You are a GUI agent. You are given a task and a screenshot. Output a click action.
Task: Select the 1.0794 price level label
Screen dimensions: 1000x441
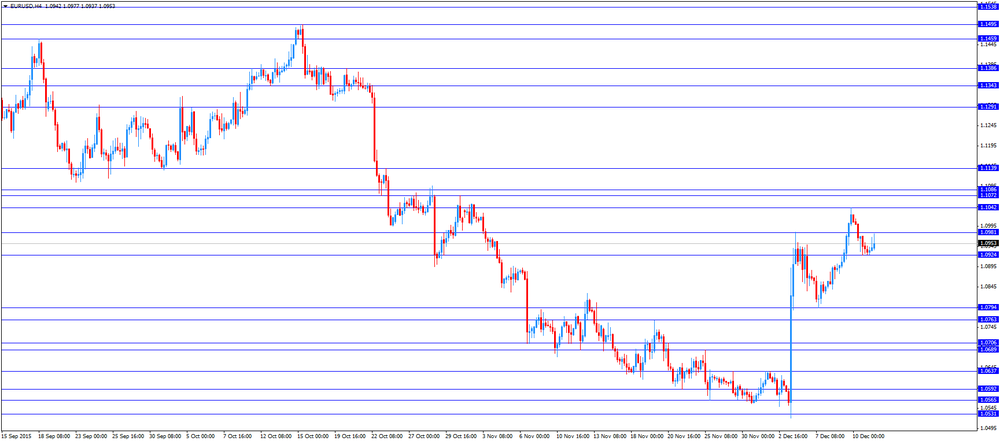[988, 307]
